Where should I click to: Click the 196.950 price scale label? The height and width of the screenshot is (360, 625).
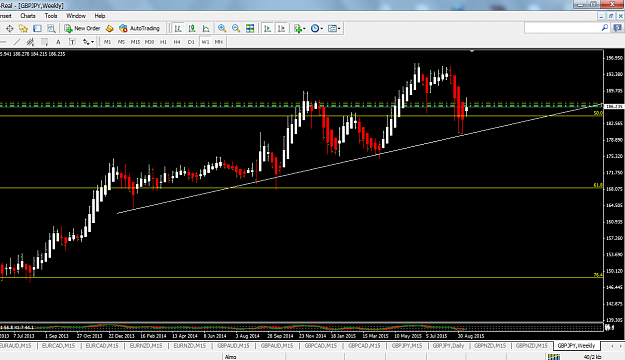click(614, 58)
